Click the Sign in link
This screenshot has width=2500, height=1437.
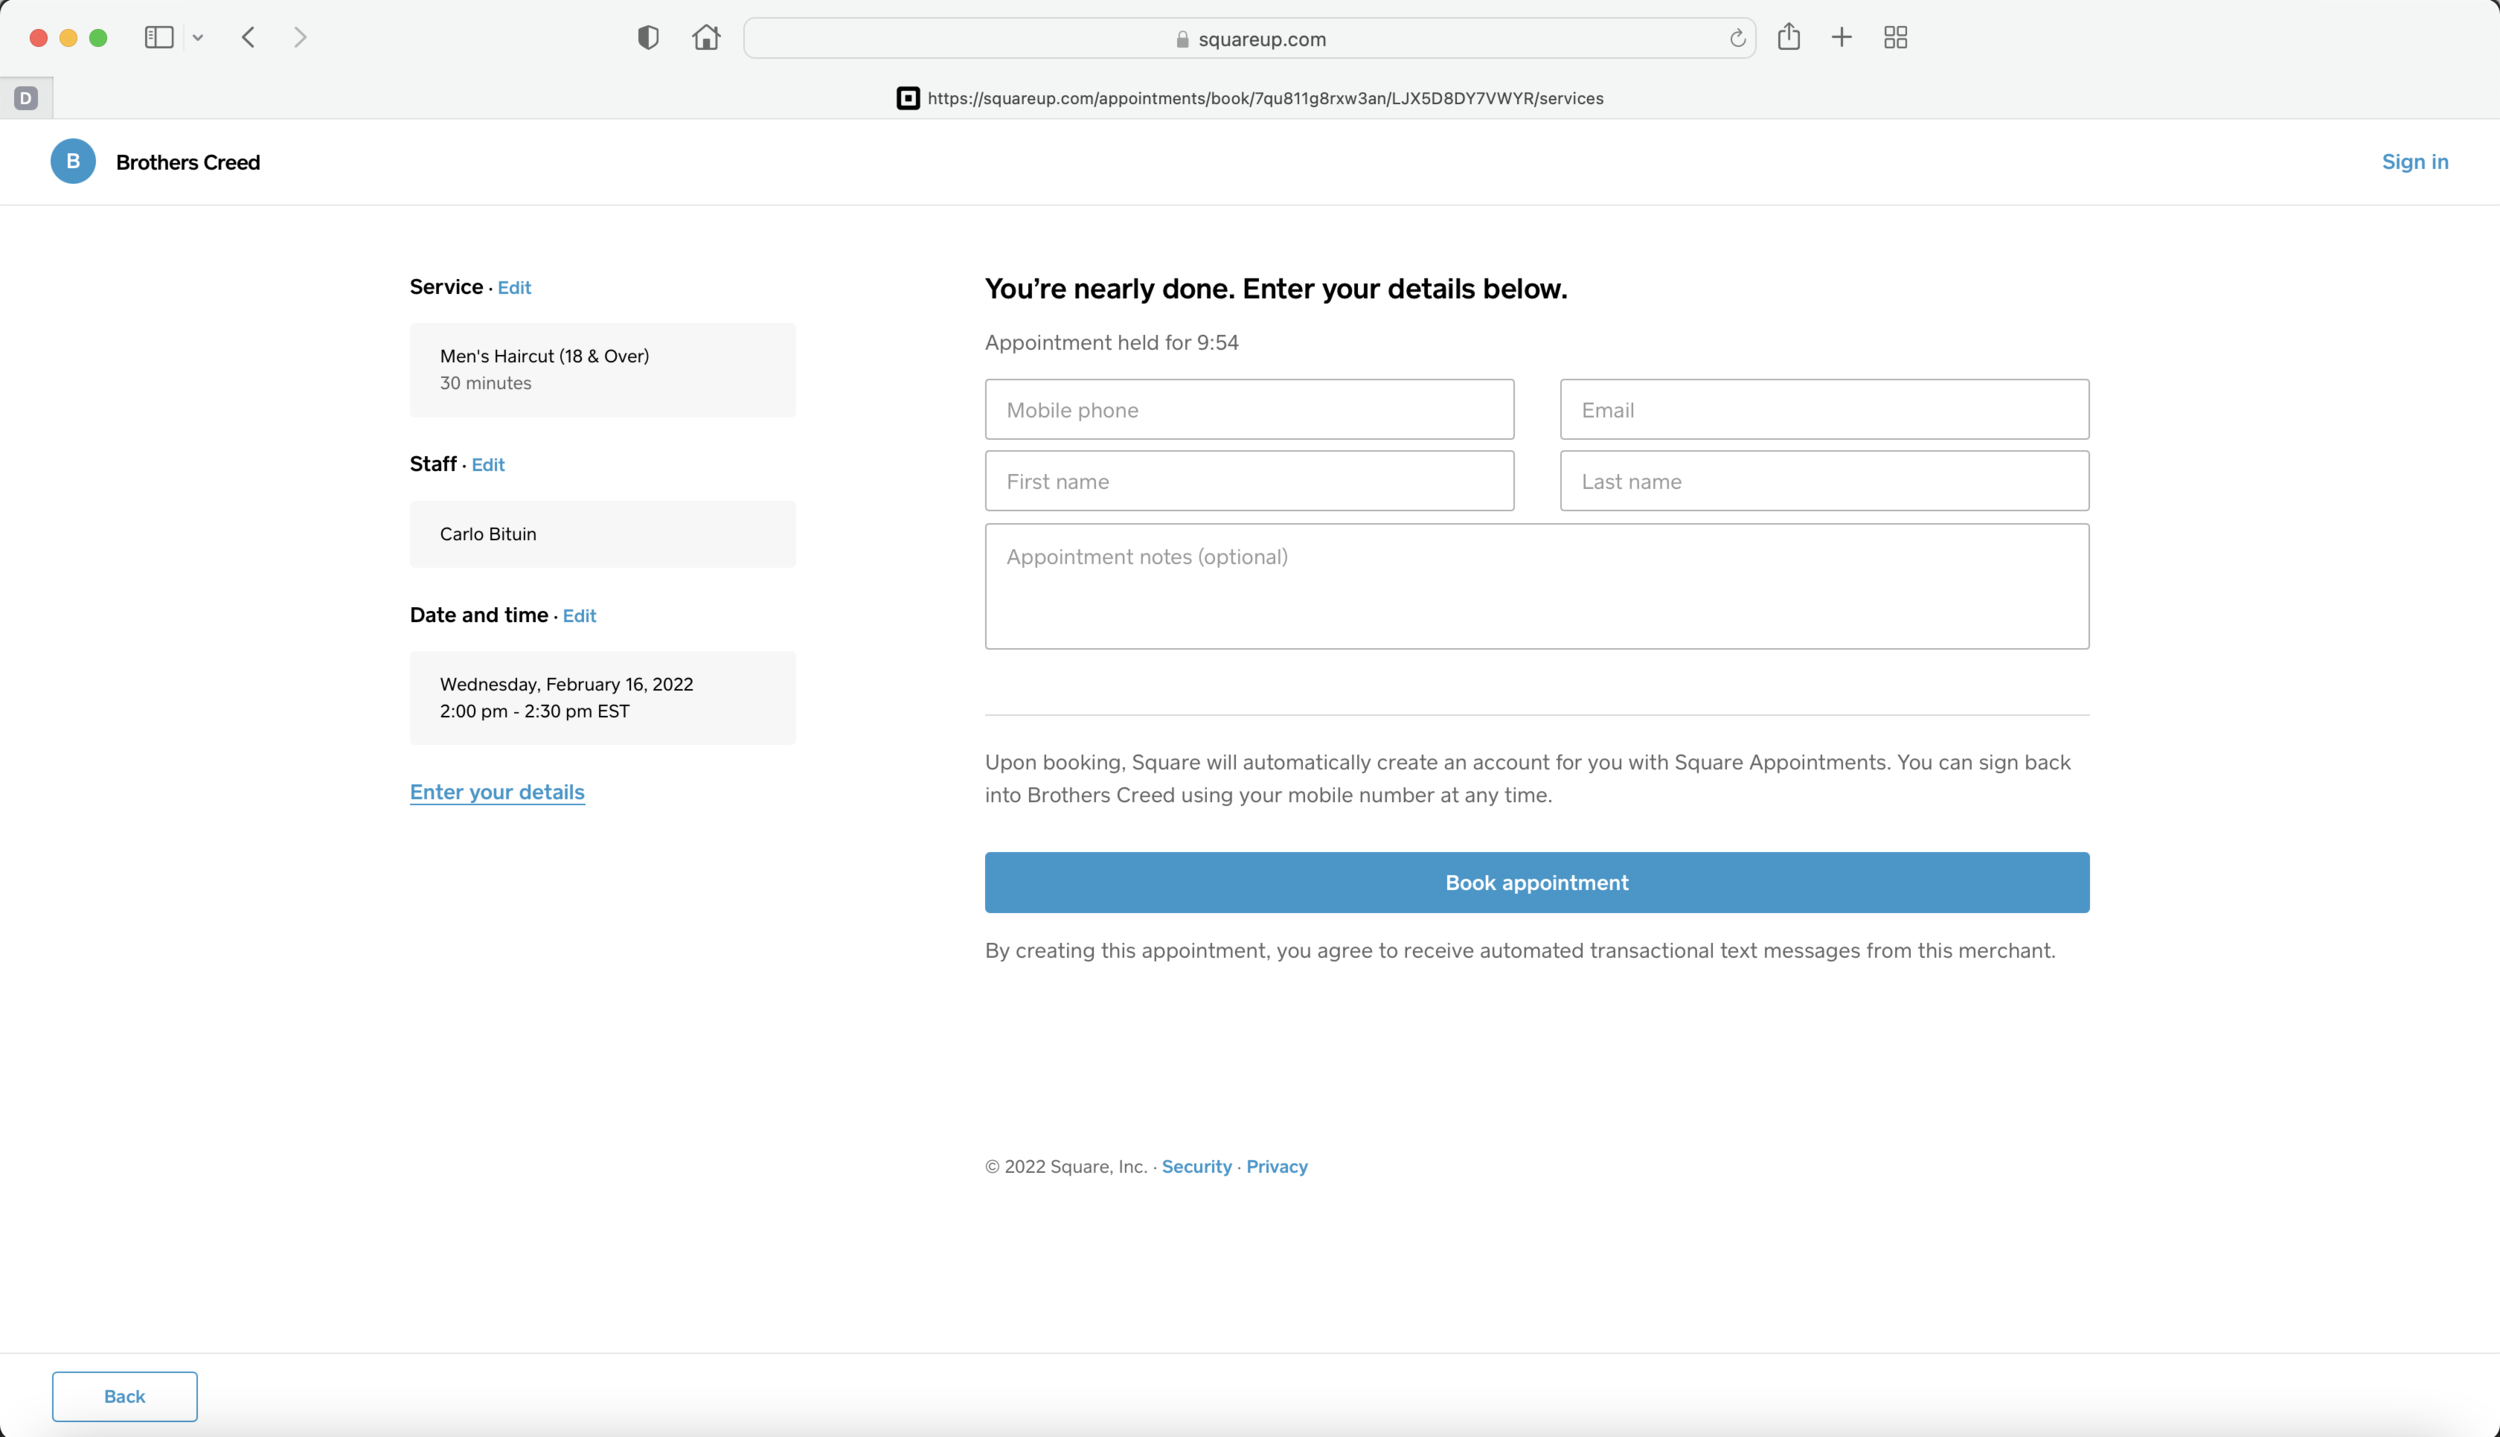[2414, 162]
